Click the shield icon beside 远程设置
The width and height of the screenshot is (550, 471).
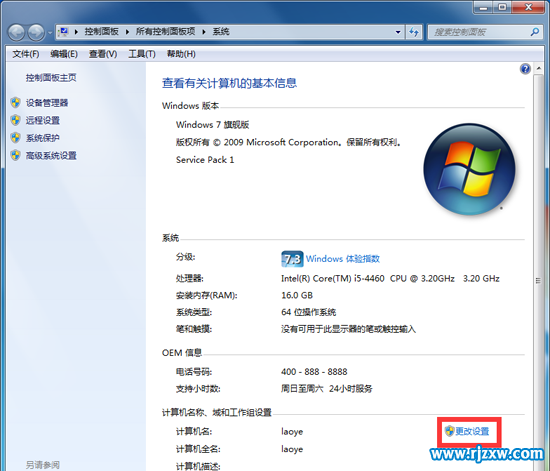pos(15,120)
